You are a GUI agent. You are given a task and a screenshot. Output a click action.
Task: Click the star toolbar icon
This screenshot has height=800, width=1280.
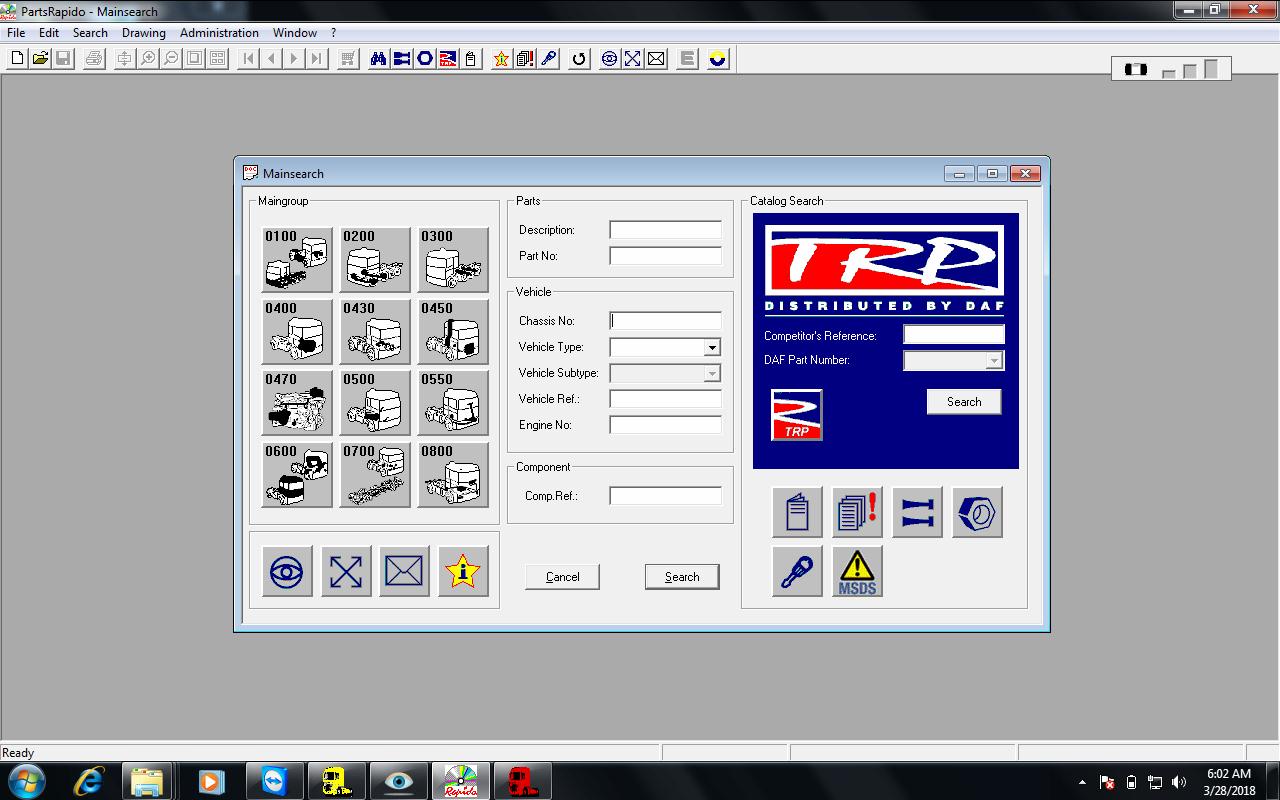tap(501, 58)
